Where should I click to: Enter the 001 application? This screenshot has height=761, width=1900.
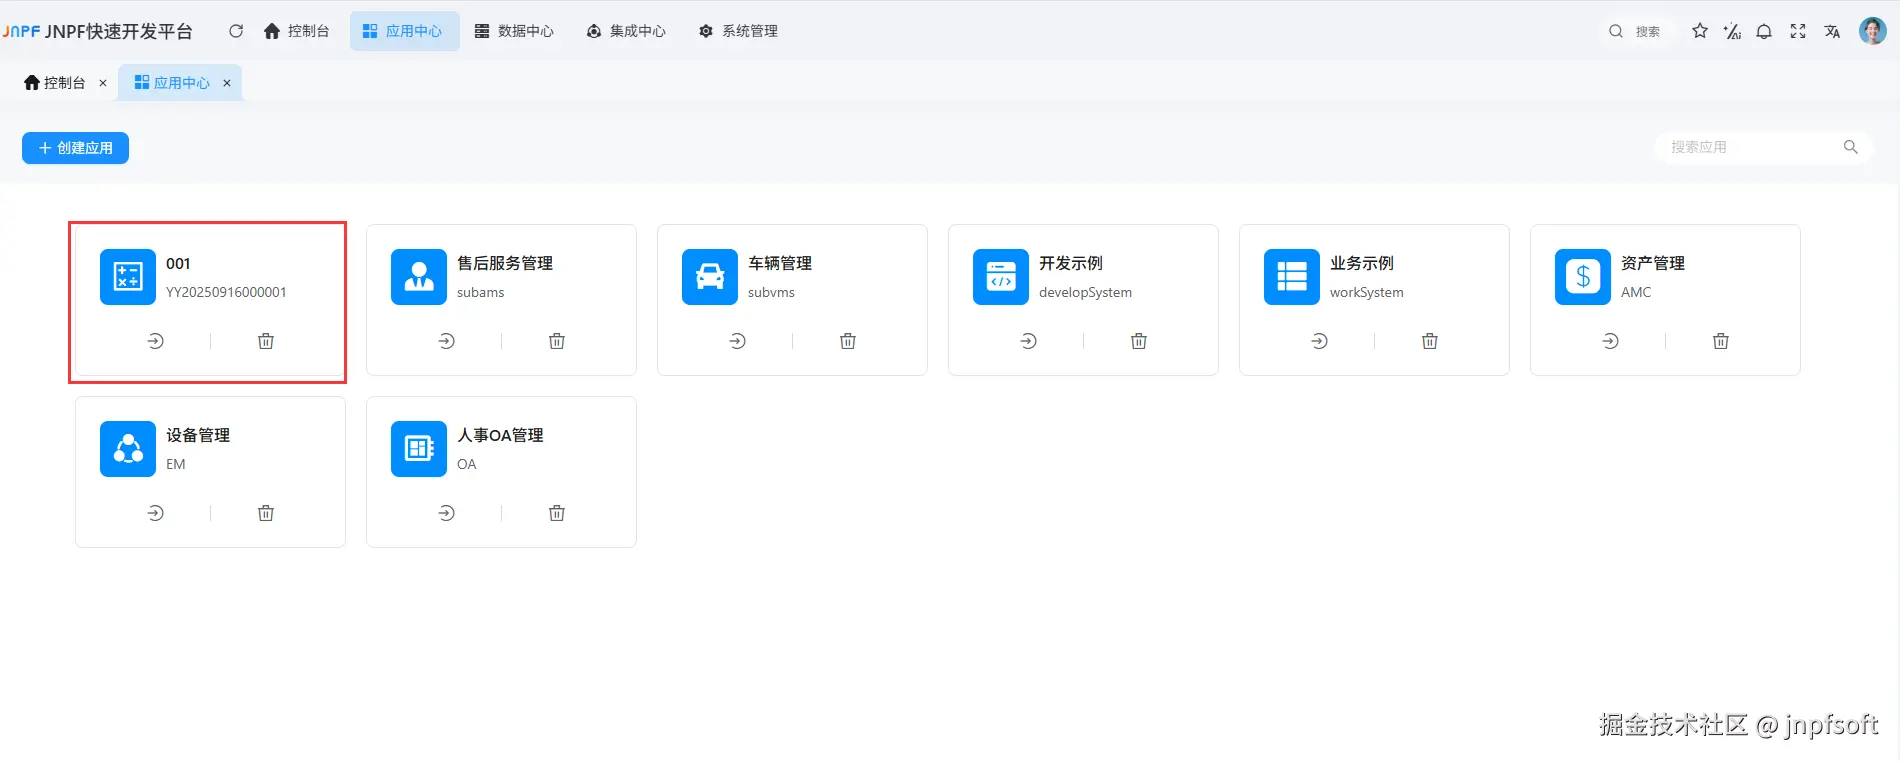[156, 341]
